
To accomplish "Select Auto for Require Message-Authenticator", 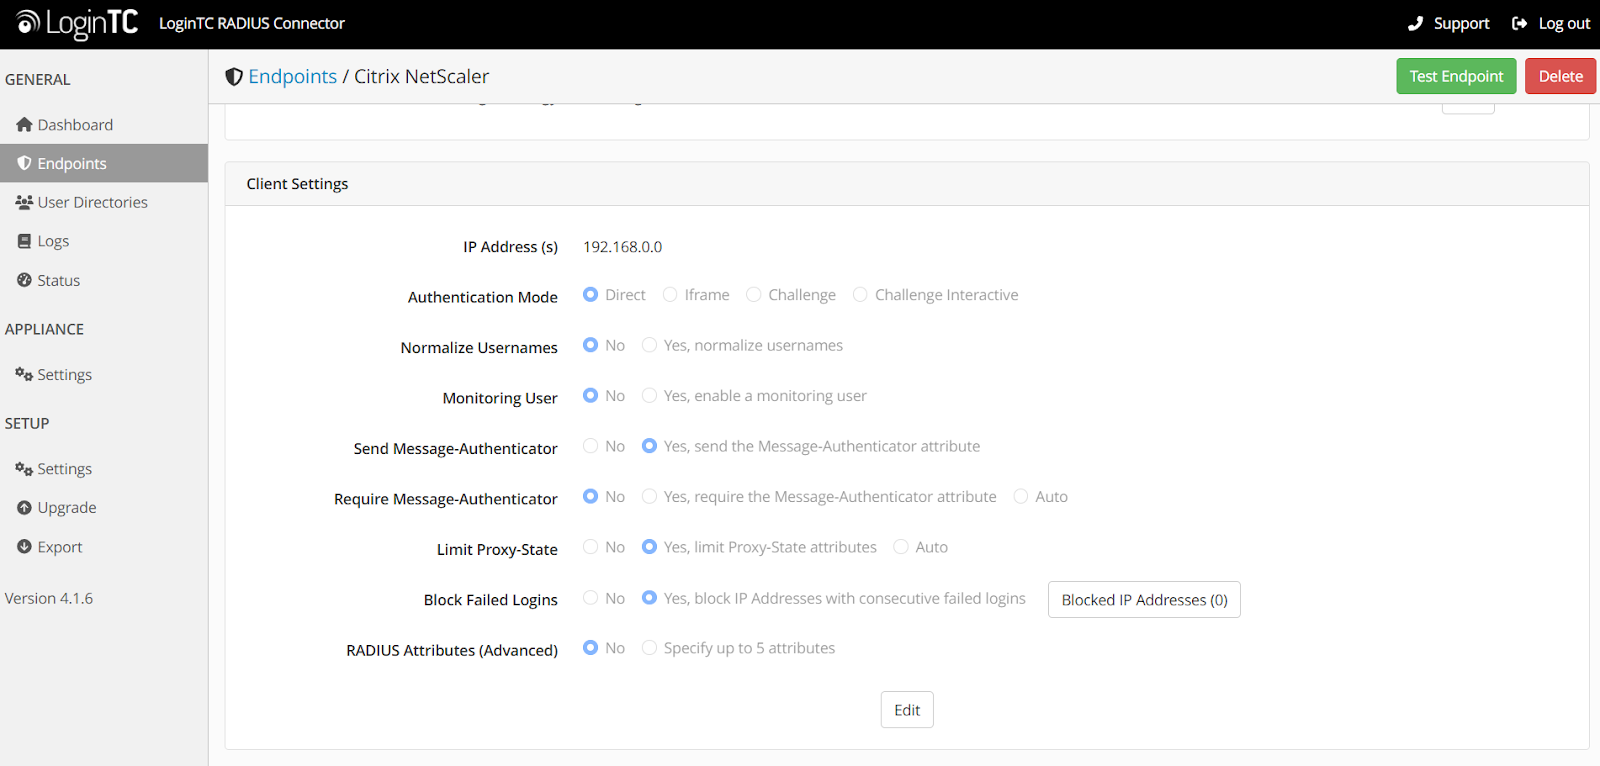I will pyautogui.click(x=1021, y=496).
